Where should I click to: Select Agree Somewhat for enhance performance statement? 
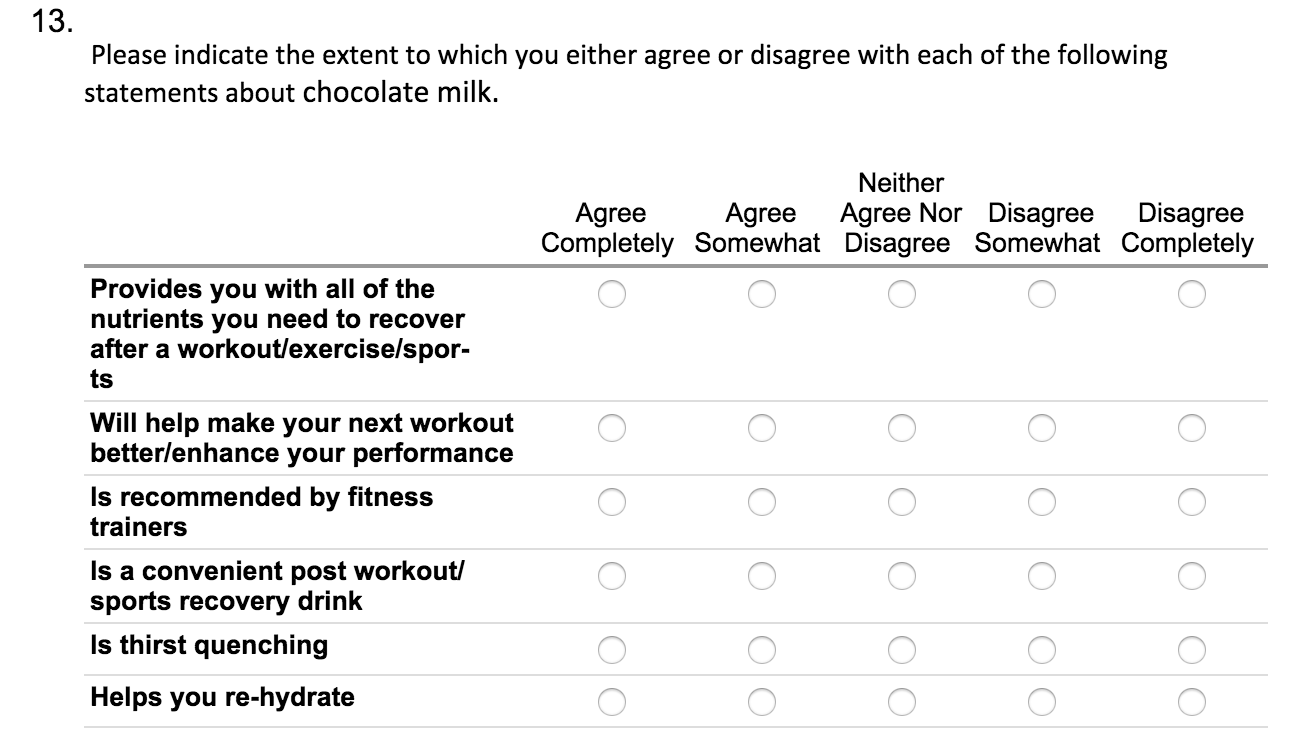tap(761, 428)
